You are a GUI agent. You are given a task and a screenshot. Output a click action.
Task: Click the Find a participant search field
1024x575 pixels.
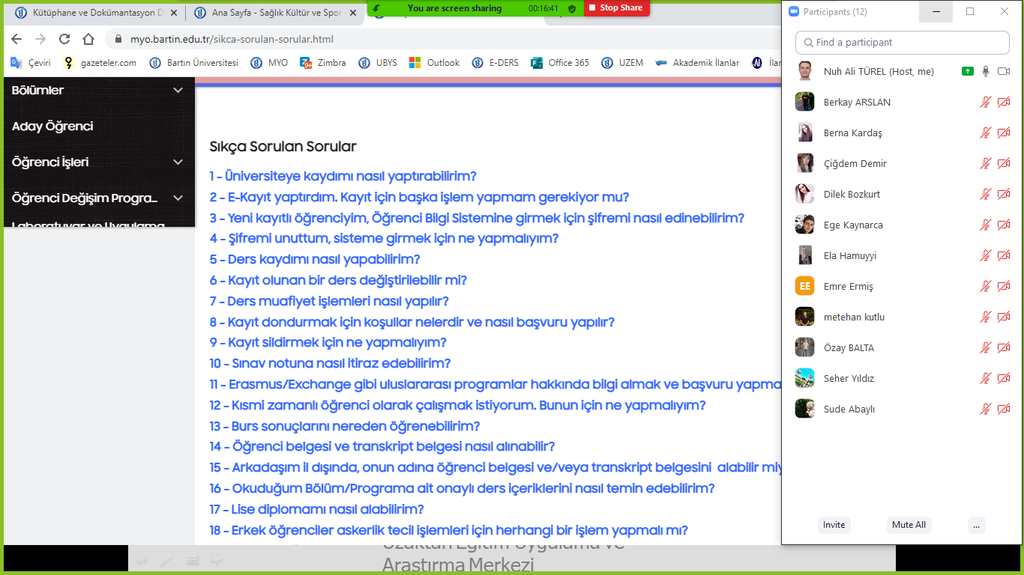[902, 42]
